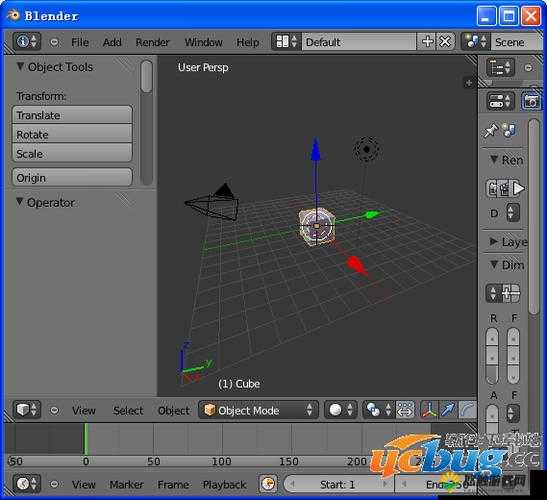
Task: Open the render presets selector
Action: pyautogui.click(x=493, y=293)
